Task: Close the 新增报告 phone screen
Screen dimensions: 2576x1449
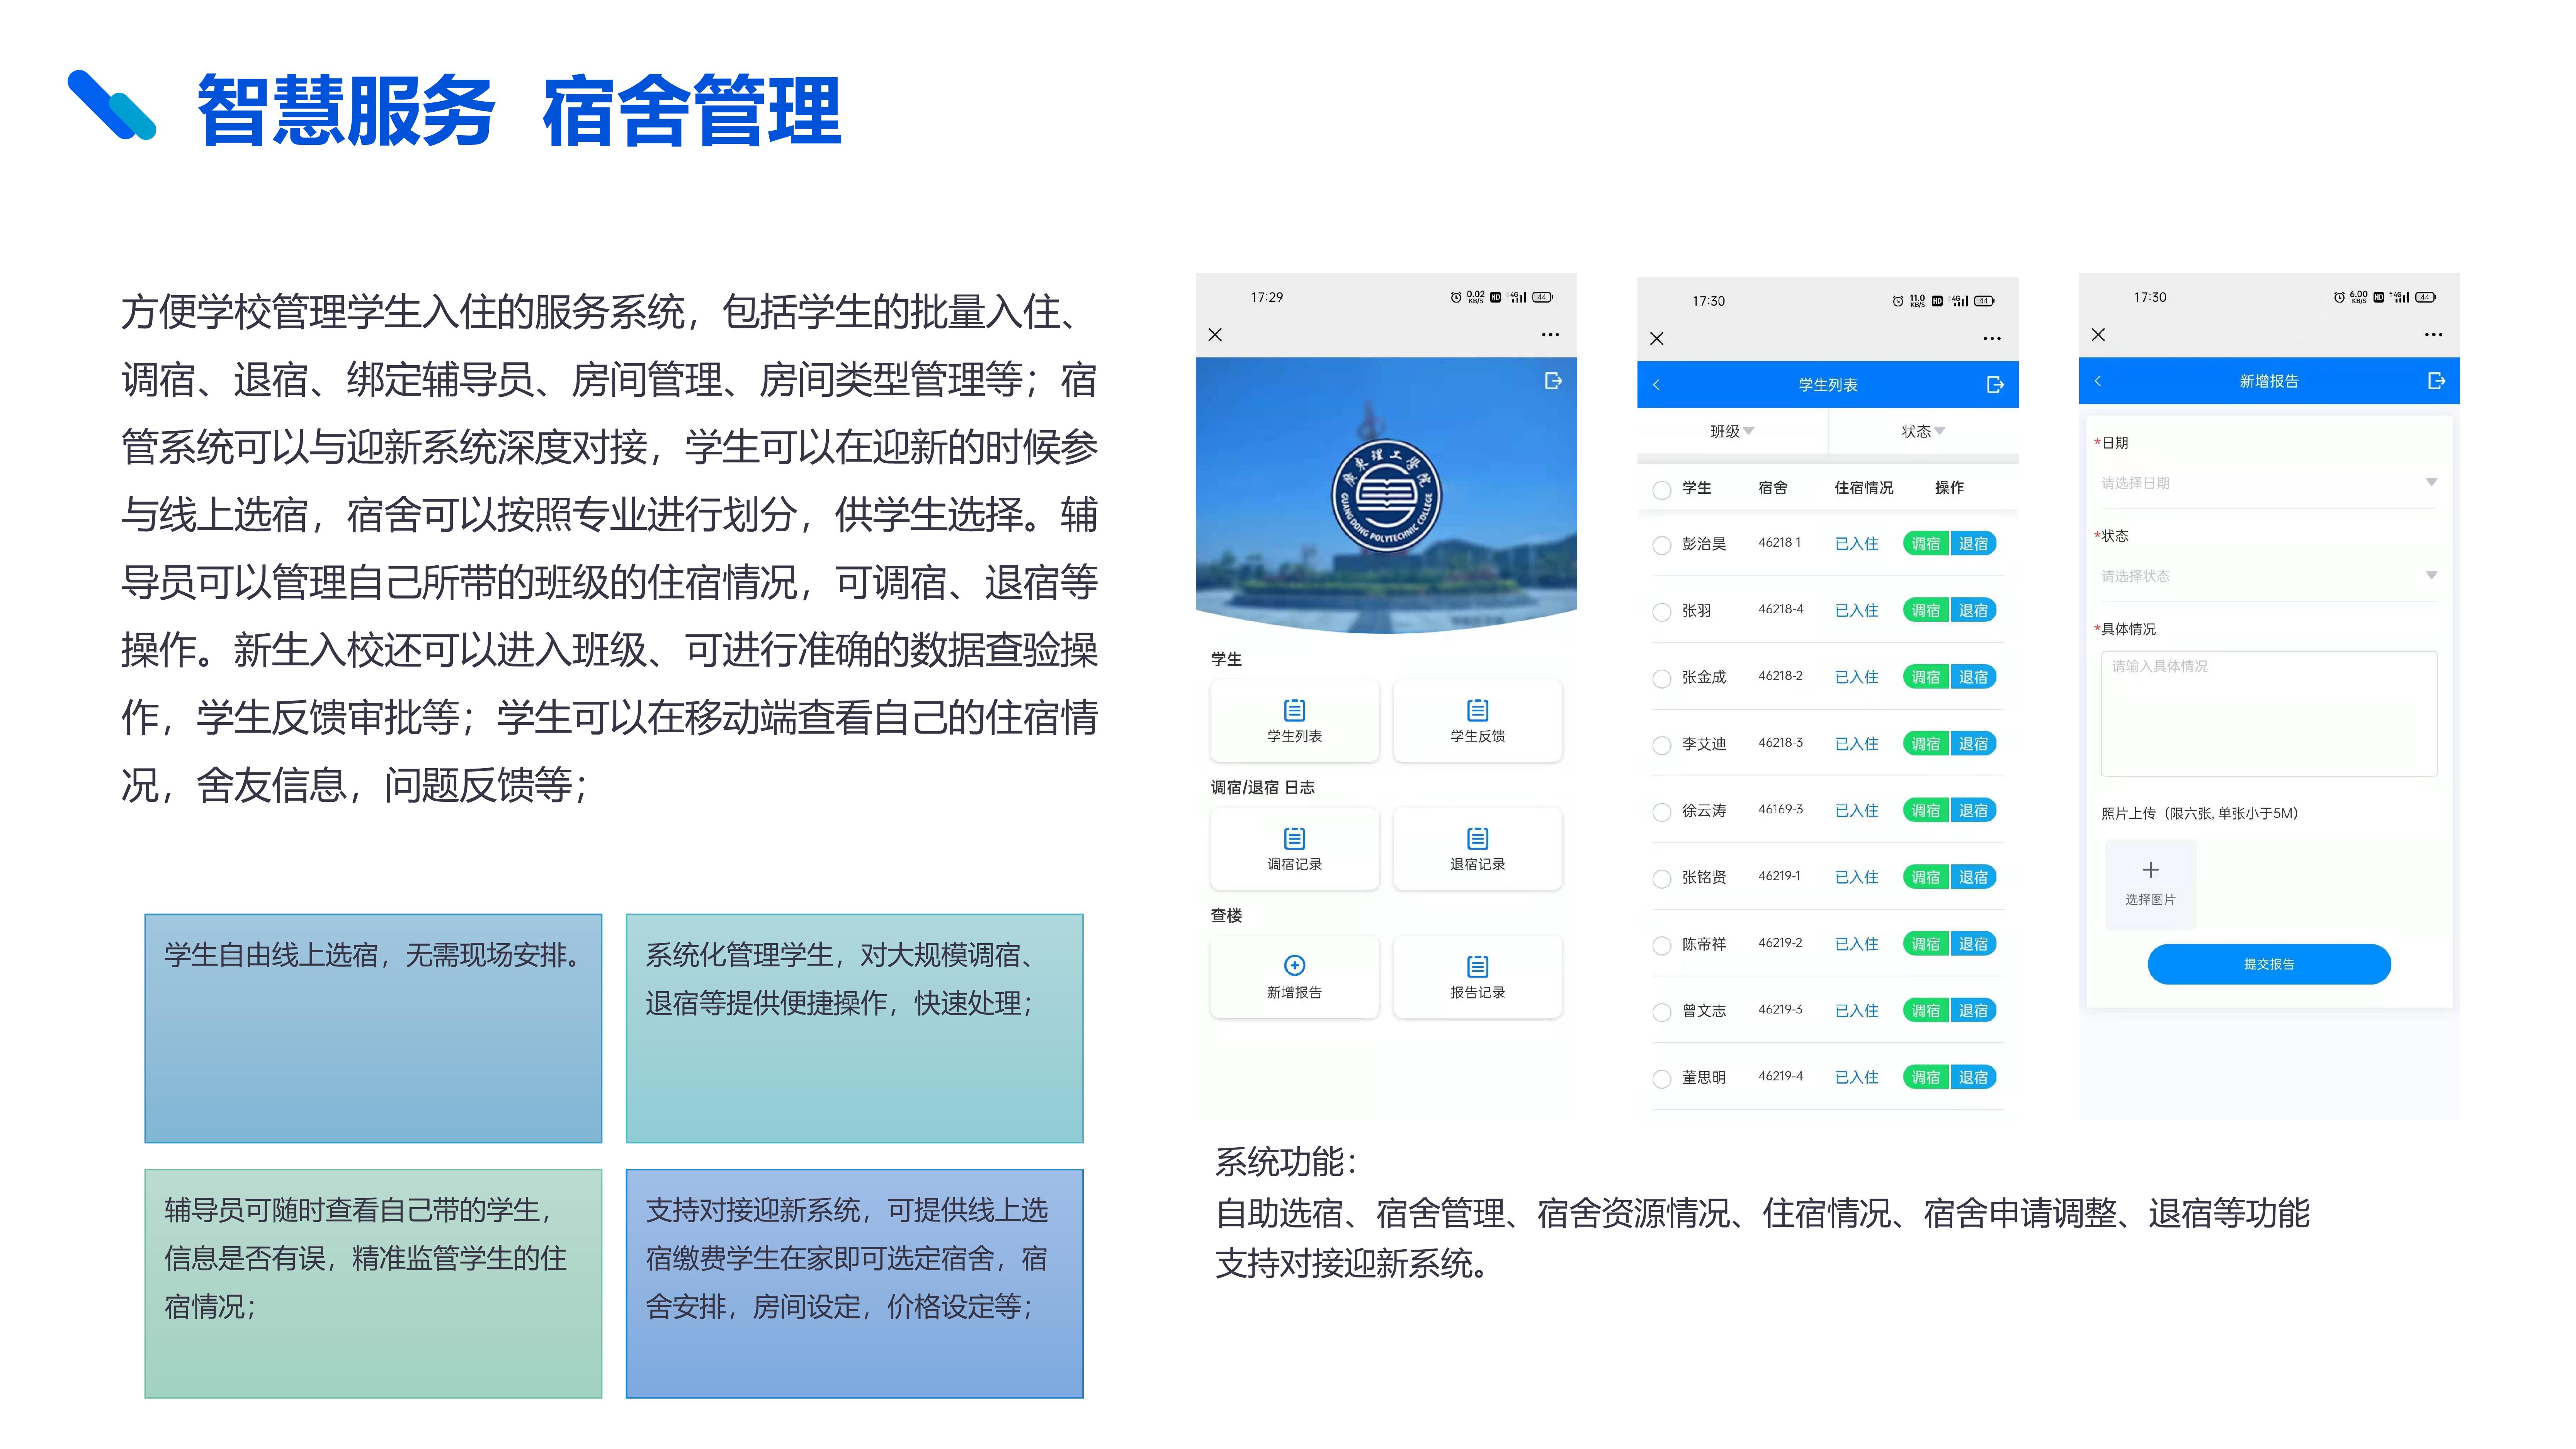Action: pyautogui.click(x=2098, y=335)
